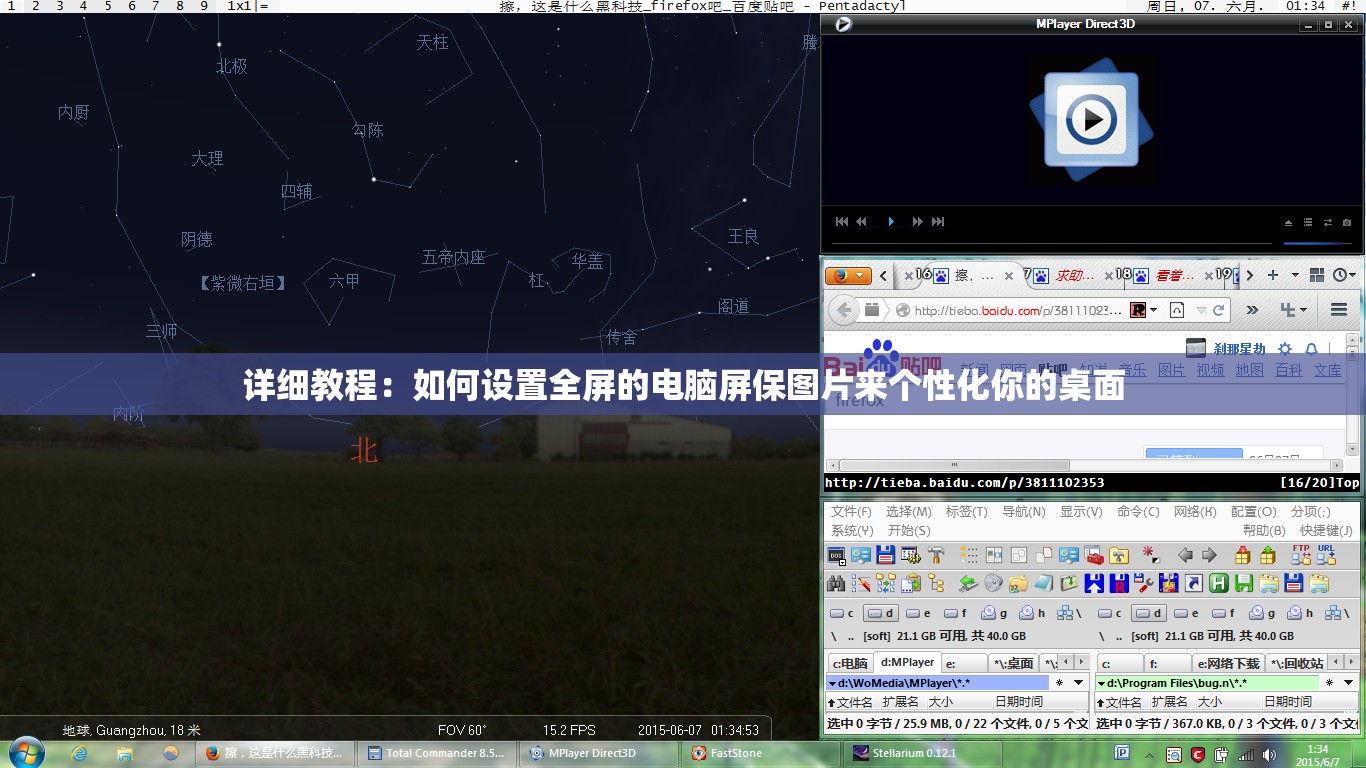Click the Firefox overflow chevron (>>) icon
This screenshot has height=768, width=1366.
[x=1252, y=310]
